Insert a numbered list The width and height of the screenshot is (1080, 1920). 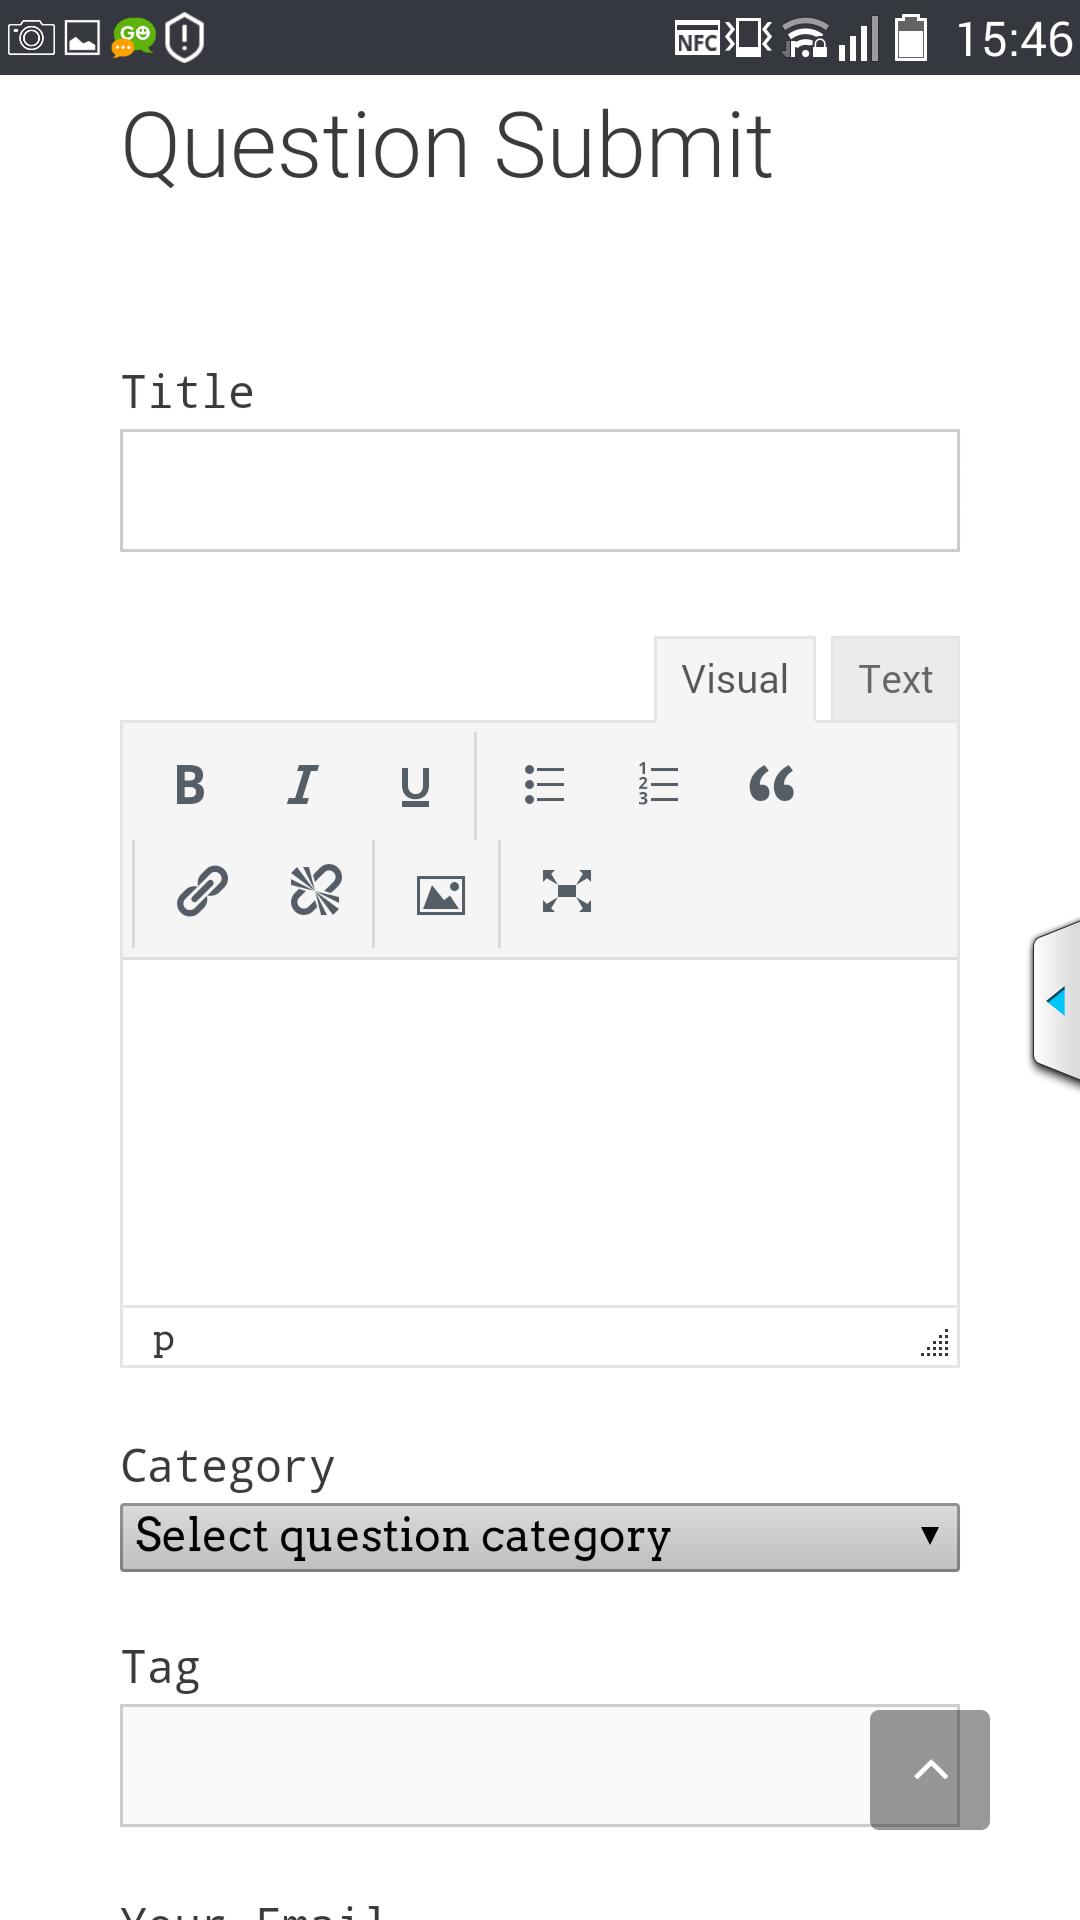tap(658, 785)
